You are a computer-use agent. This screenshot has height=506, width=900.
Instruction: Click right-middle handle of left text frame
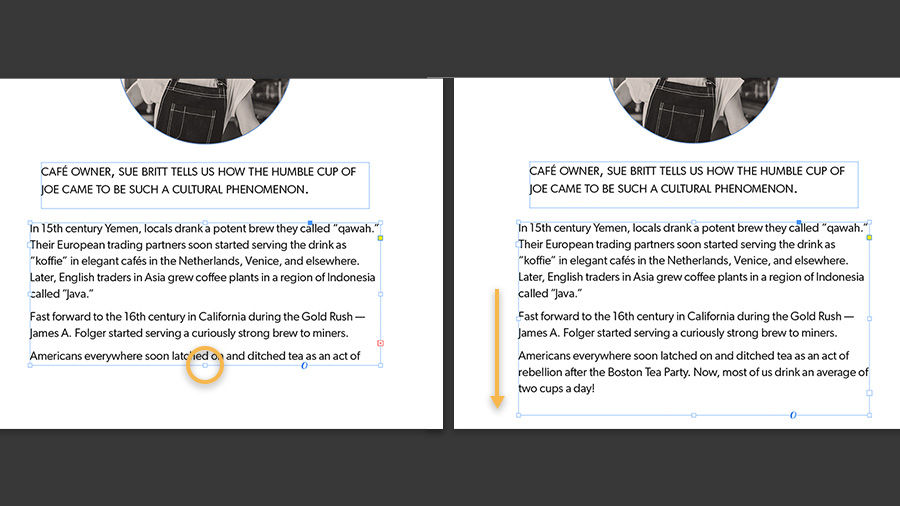point(381,294)
